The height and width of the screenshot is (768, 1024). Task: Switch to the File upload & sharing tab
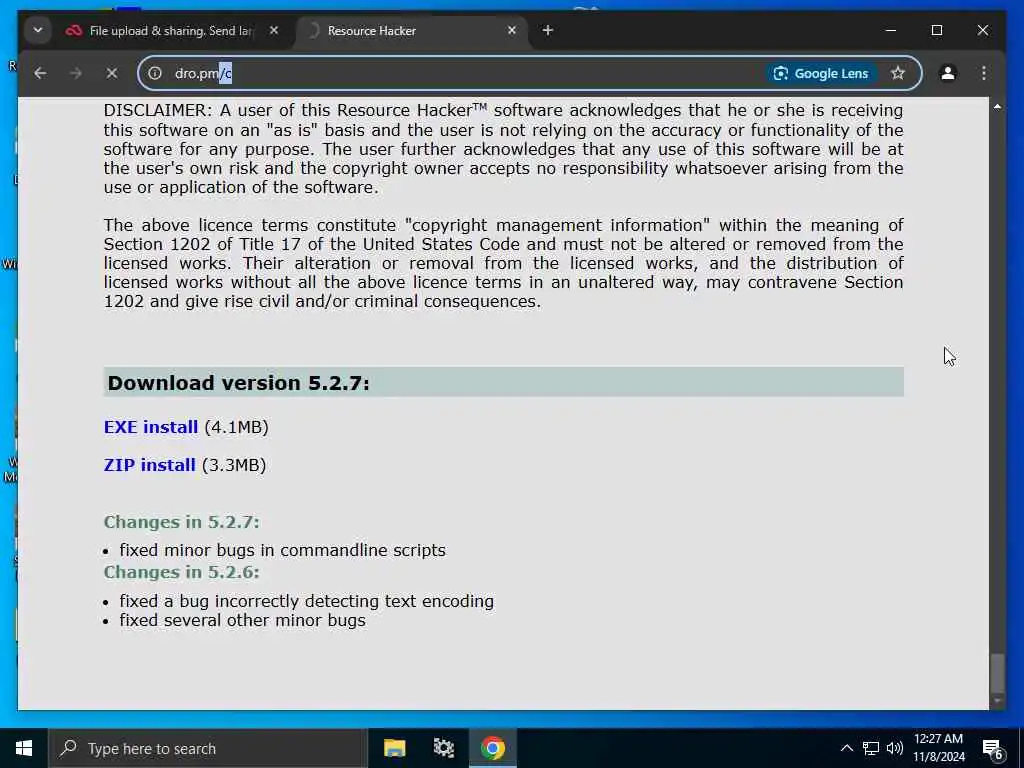click(x=171, y=31)
